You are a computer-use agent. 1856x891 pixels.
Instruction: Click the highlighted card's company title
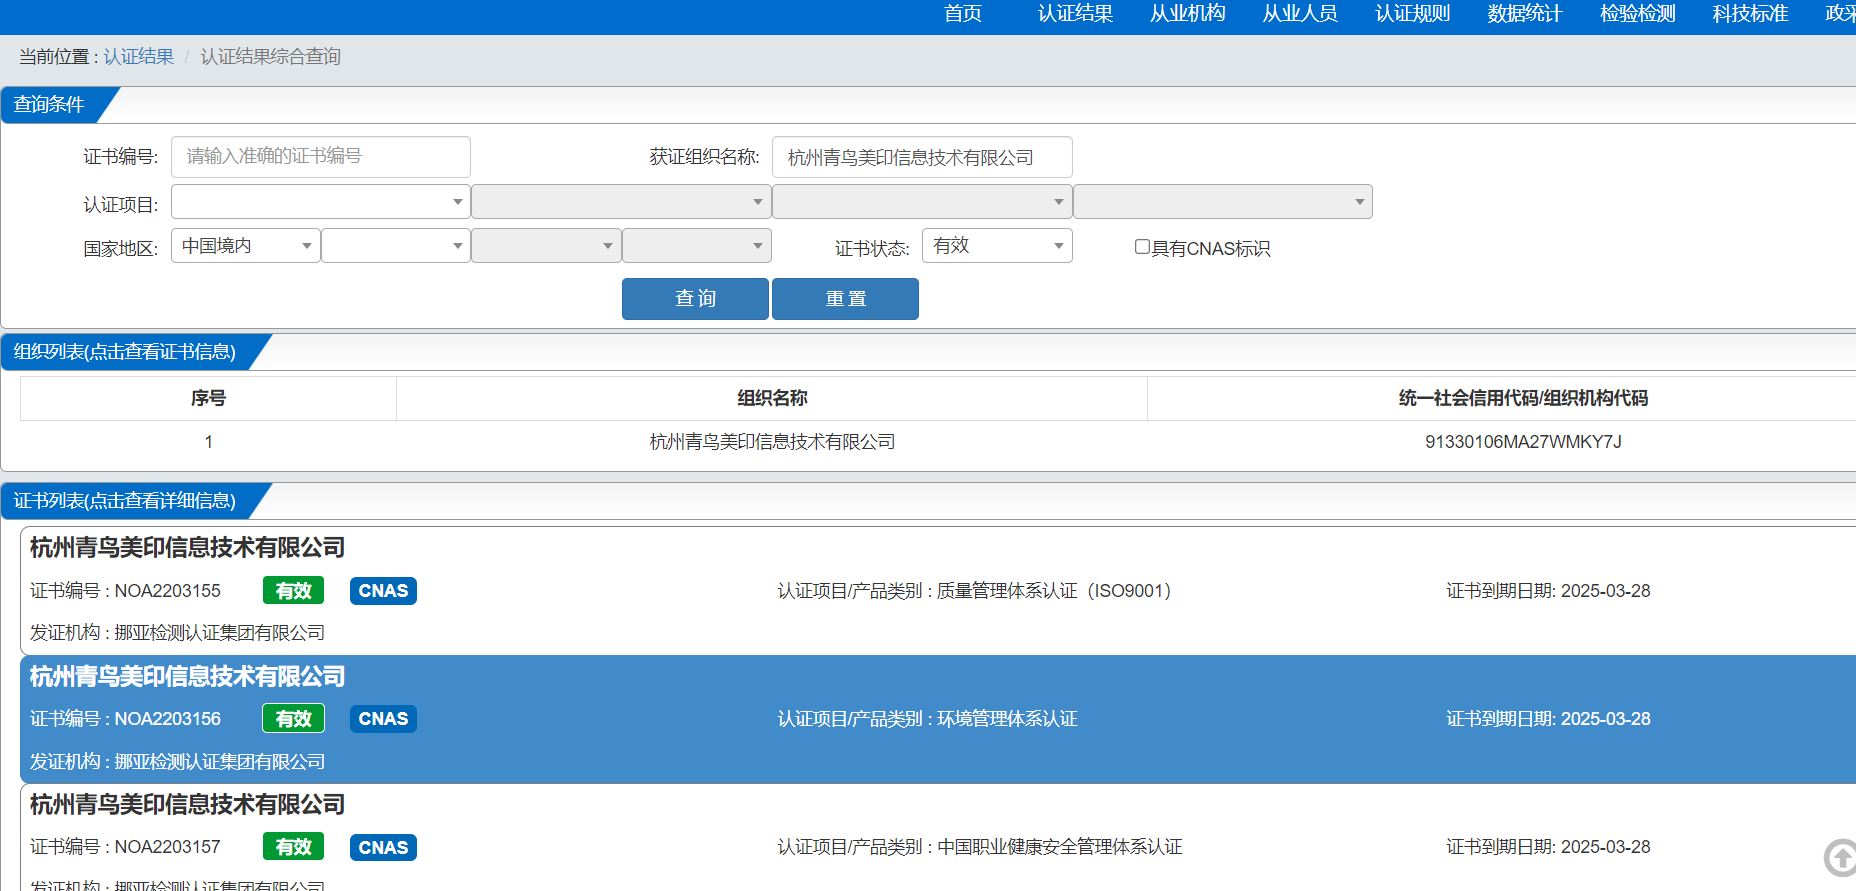(187, 677)
